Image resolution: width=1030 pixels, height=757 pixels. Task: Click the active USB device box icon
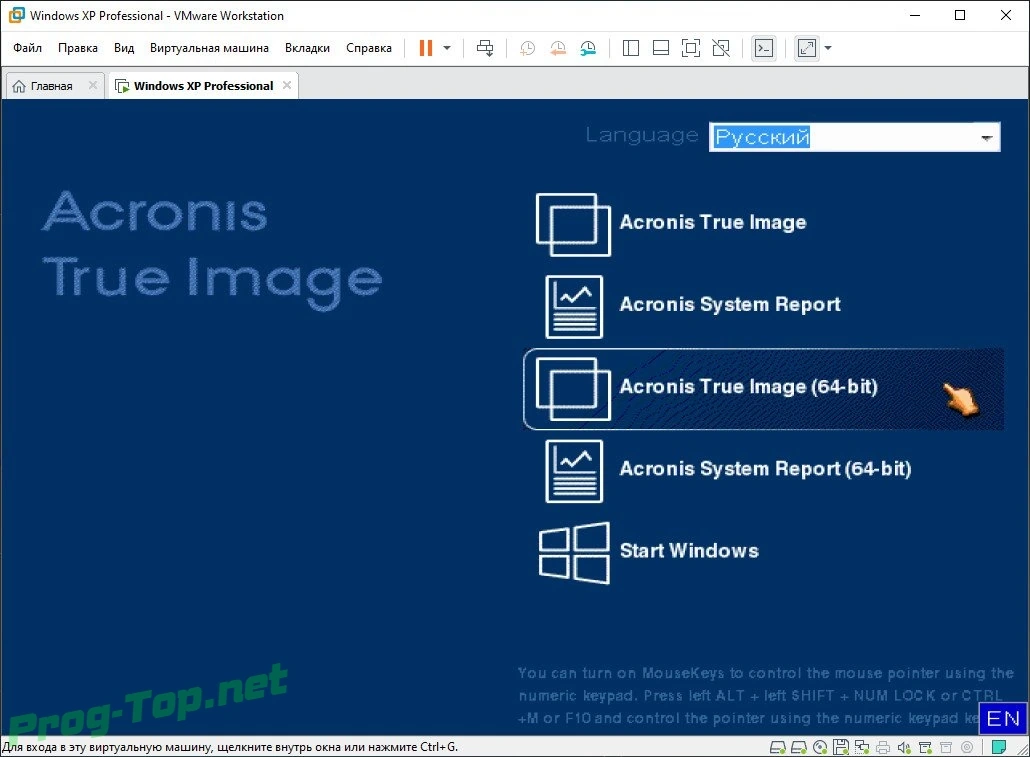925,747
